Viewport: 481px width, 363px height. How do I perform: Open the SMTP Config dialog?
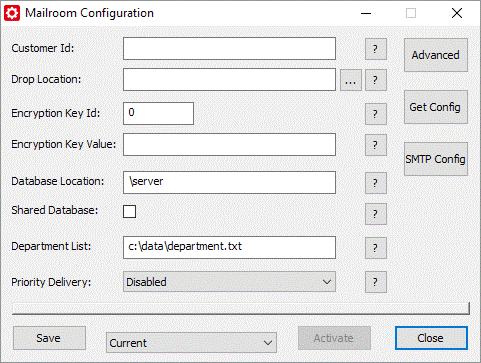tap(436, 159)
